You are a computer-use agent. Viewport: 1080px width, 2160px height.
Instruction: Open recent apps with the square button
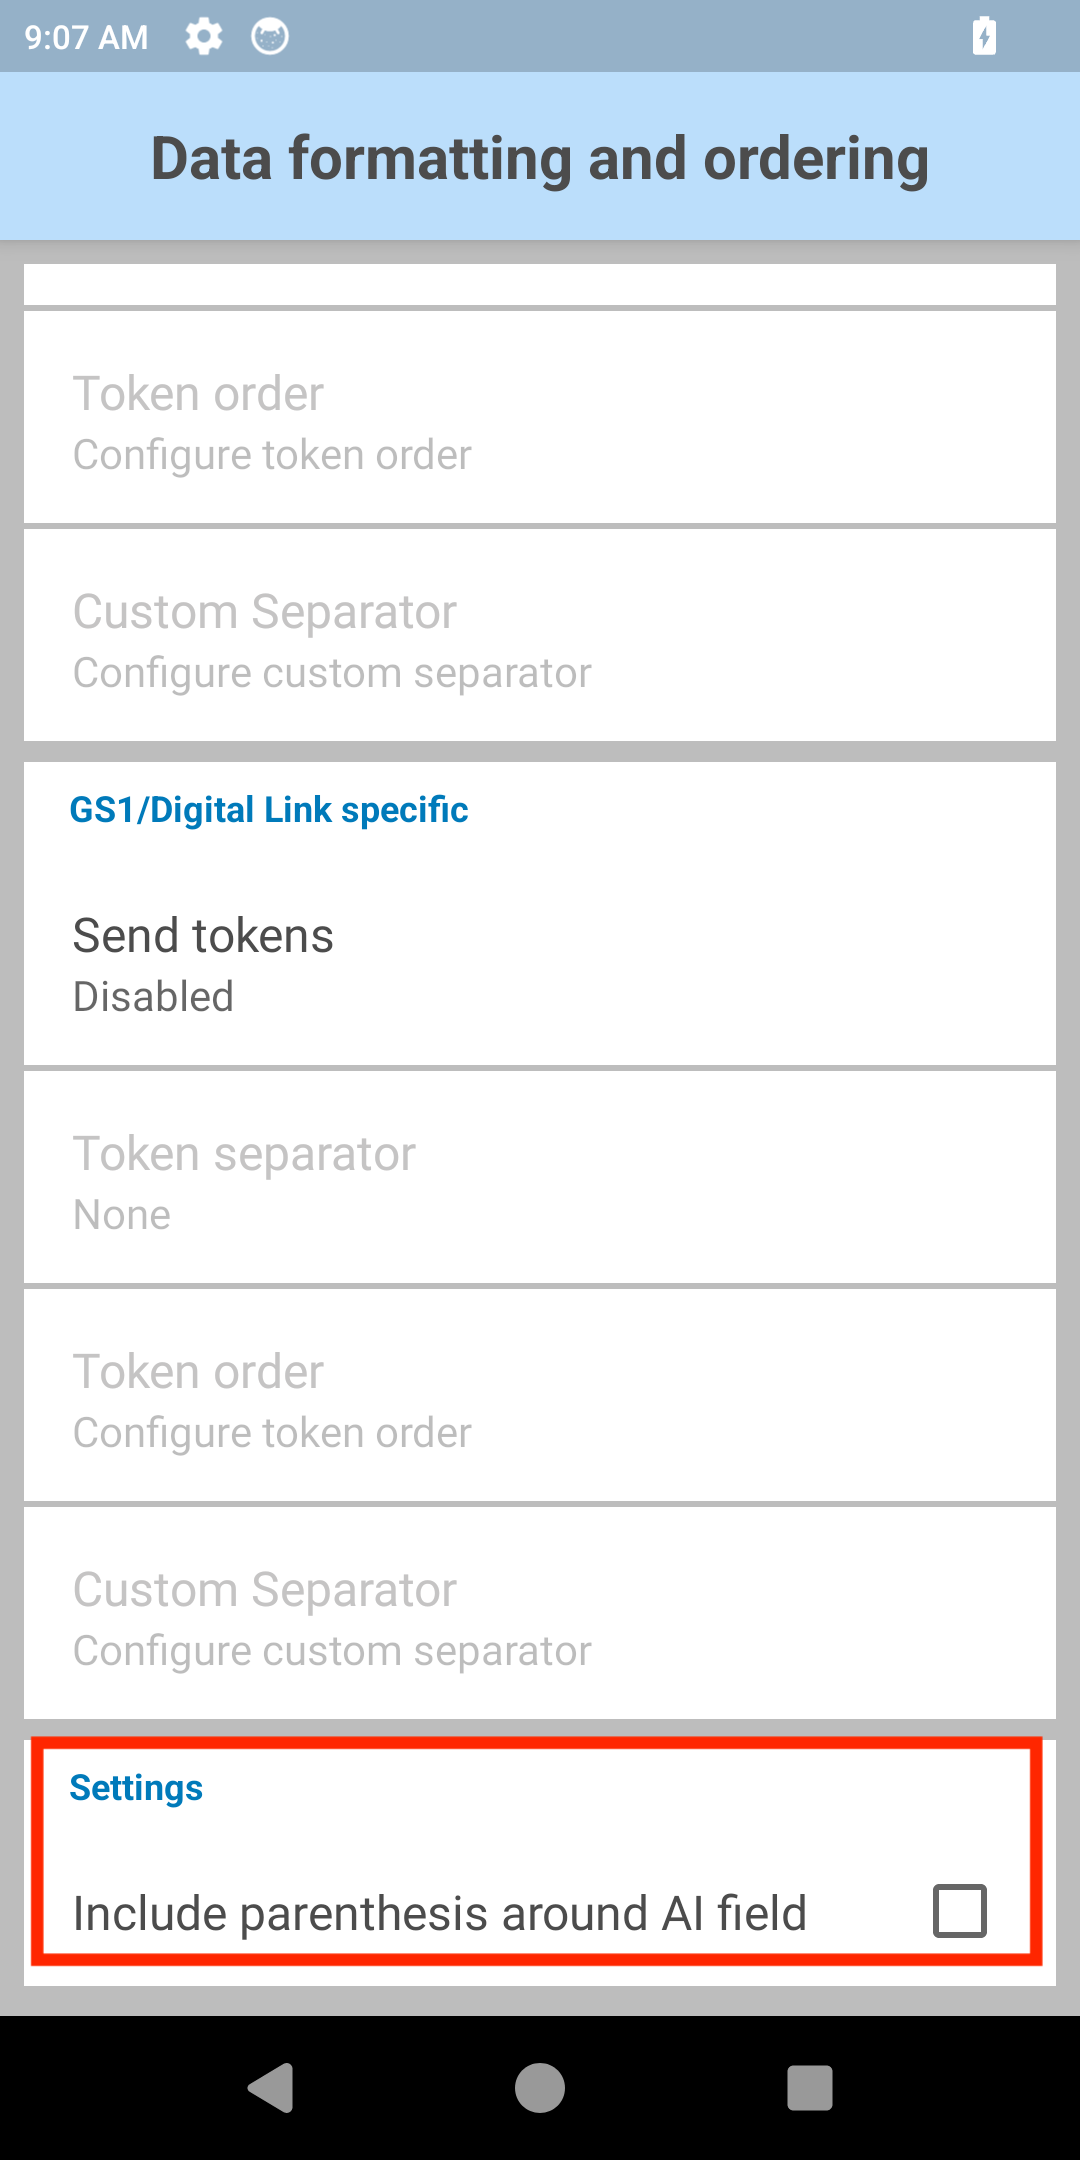pyautogui.click(x=810, y=2088)
